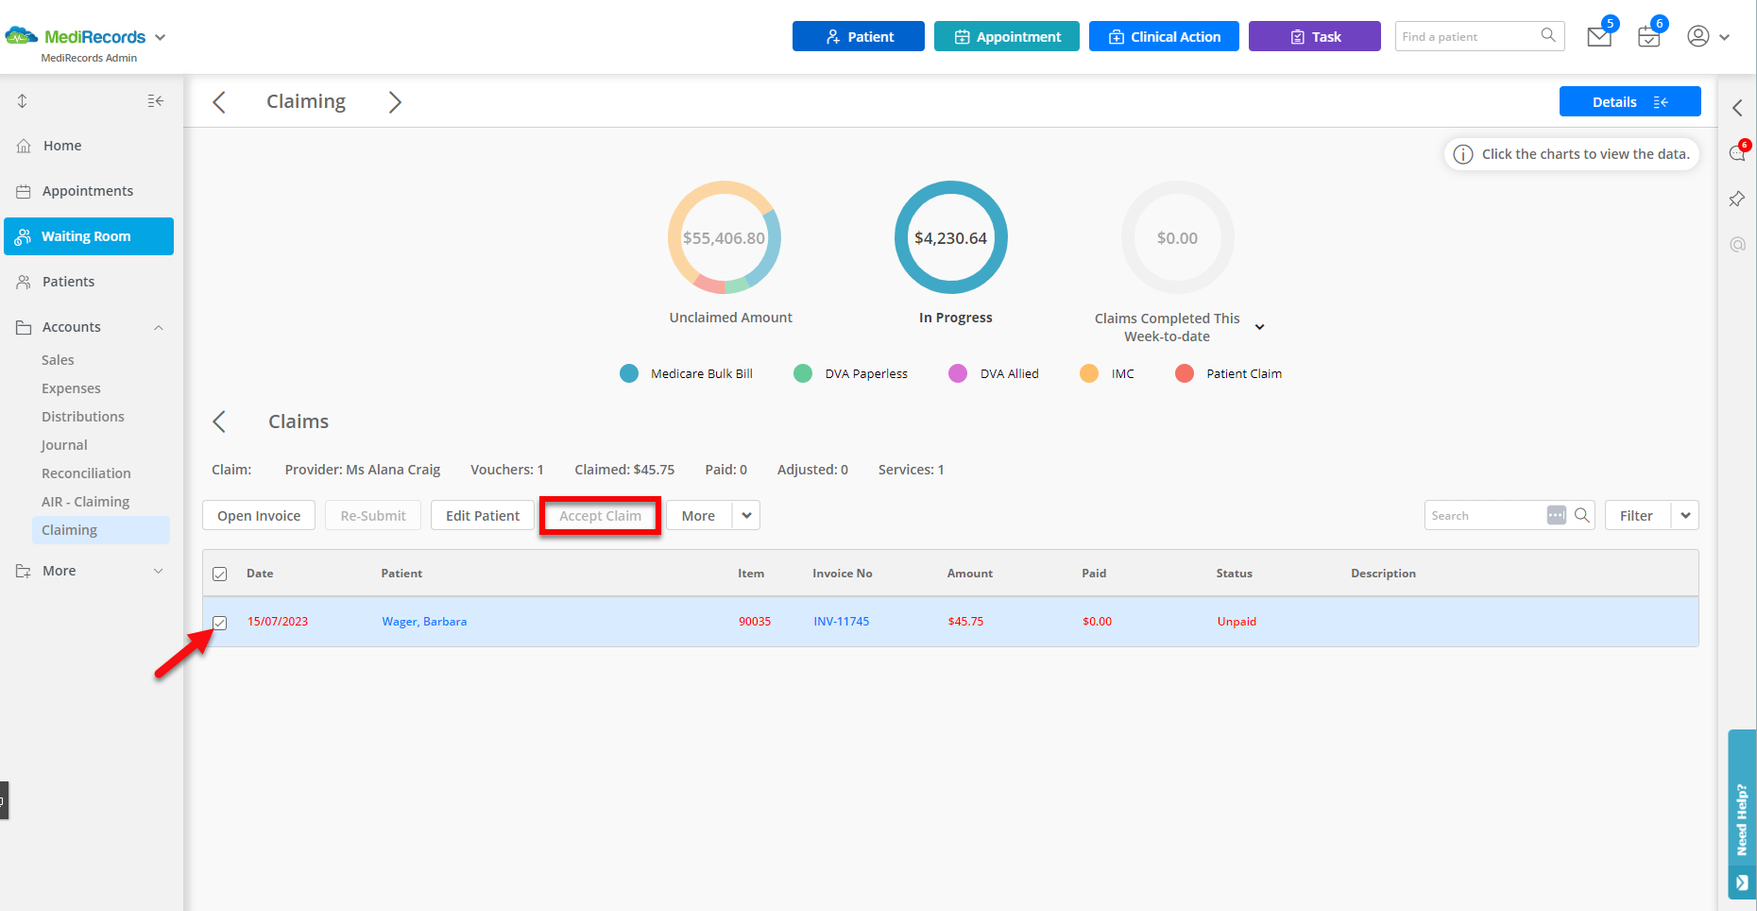Go to Appointments in the sidebar
The image size is (1757, 911).
click(87, 191)
